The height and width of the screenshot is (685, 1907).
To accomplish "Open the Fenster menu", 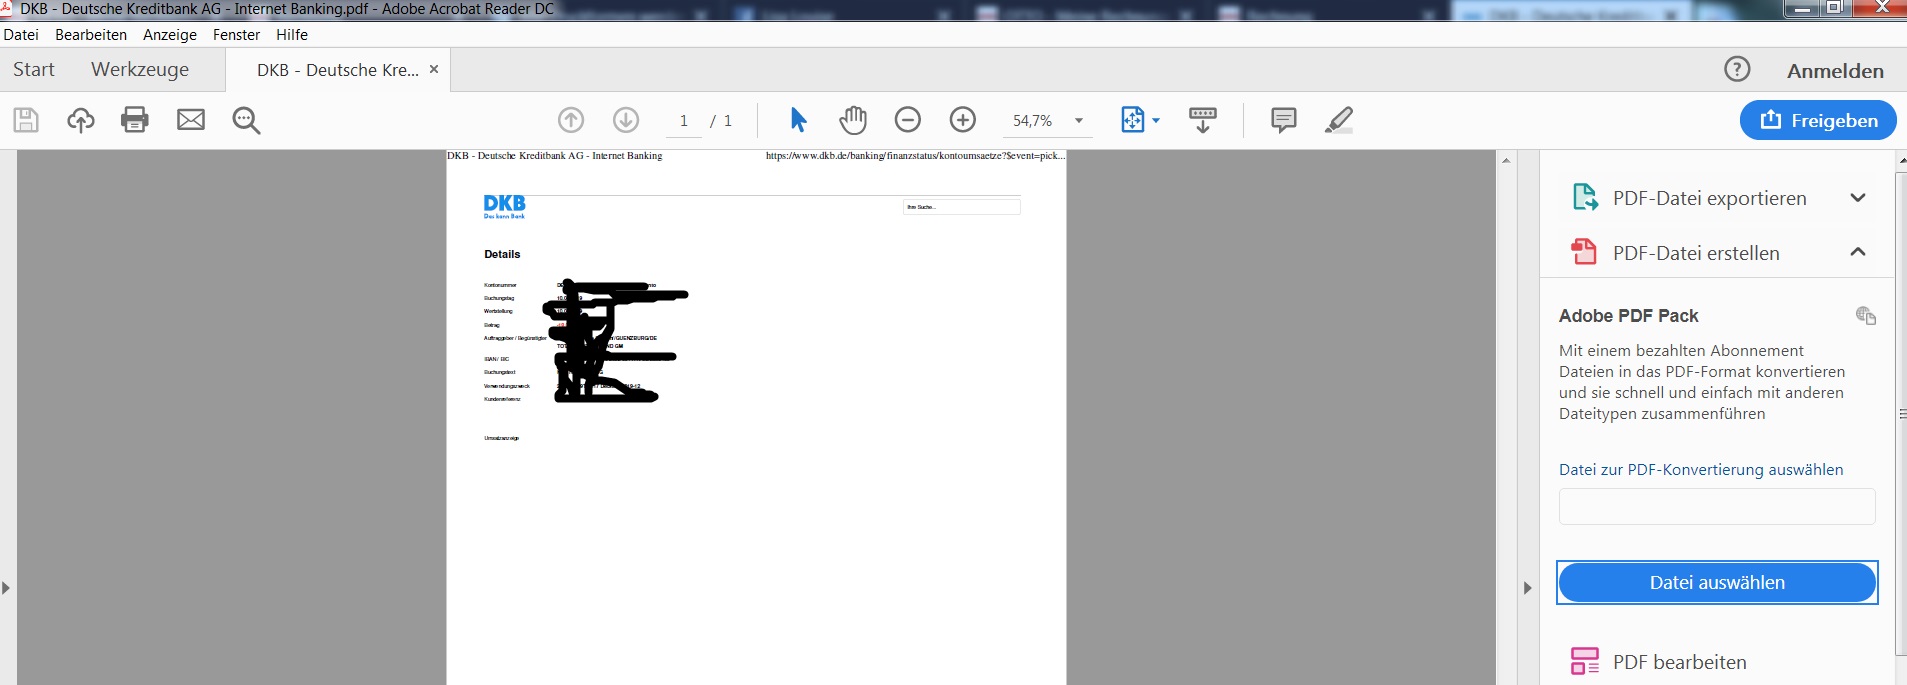I will [236, 34].
